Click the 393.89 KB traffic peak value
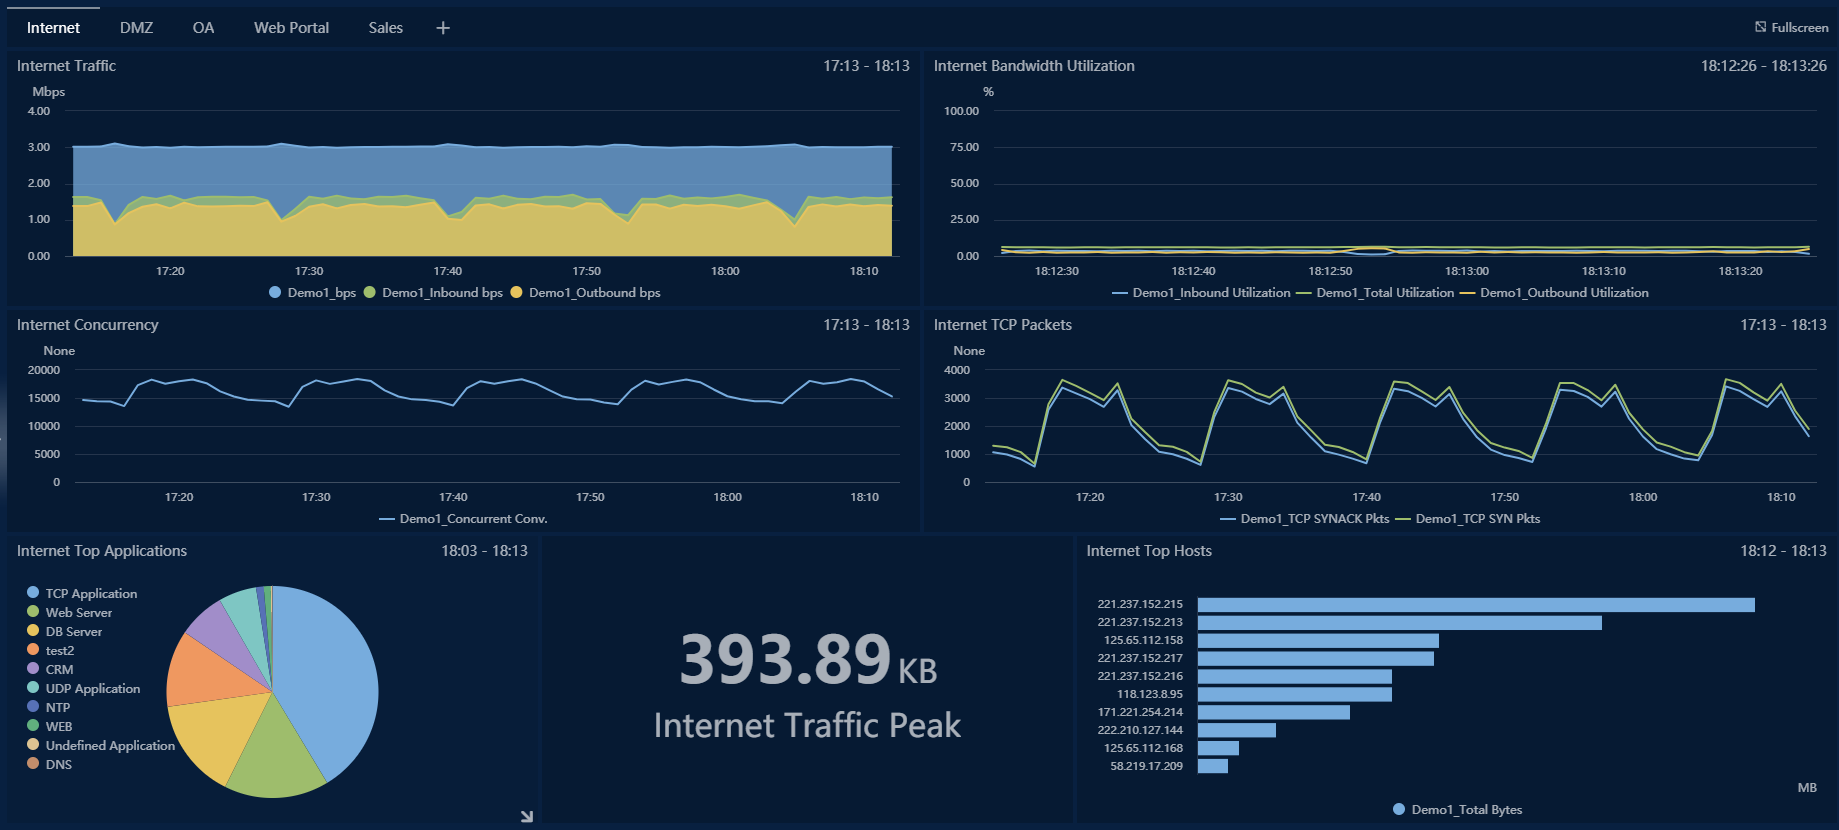This screenshot has width=1839, height=830. point(808,660)
